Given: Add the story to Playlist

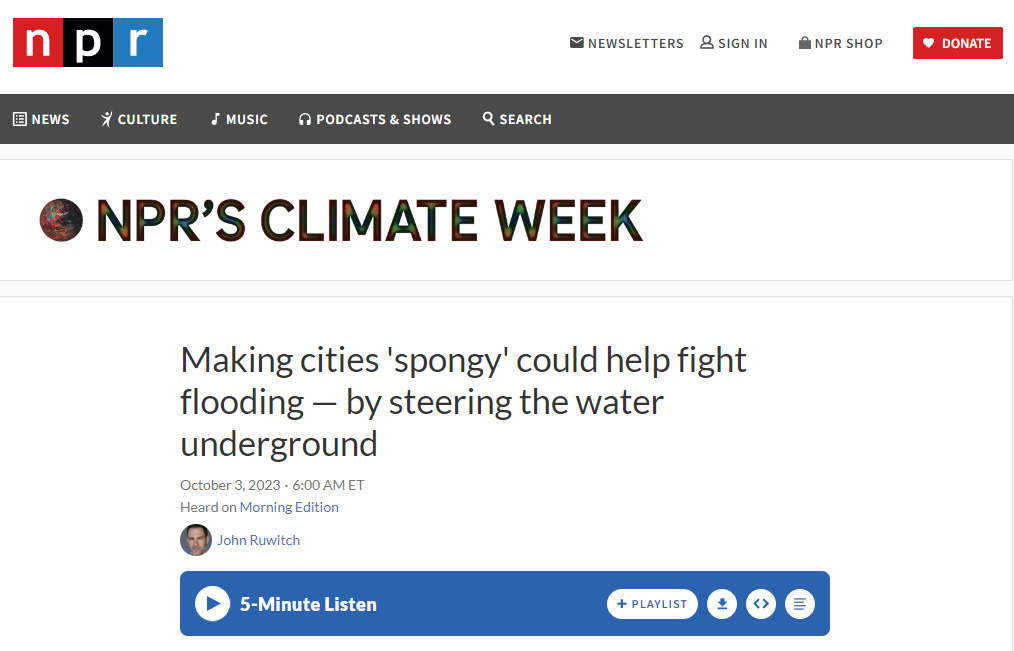Looking at the screenshot, I should click(x=652, y=604).
